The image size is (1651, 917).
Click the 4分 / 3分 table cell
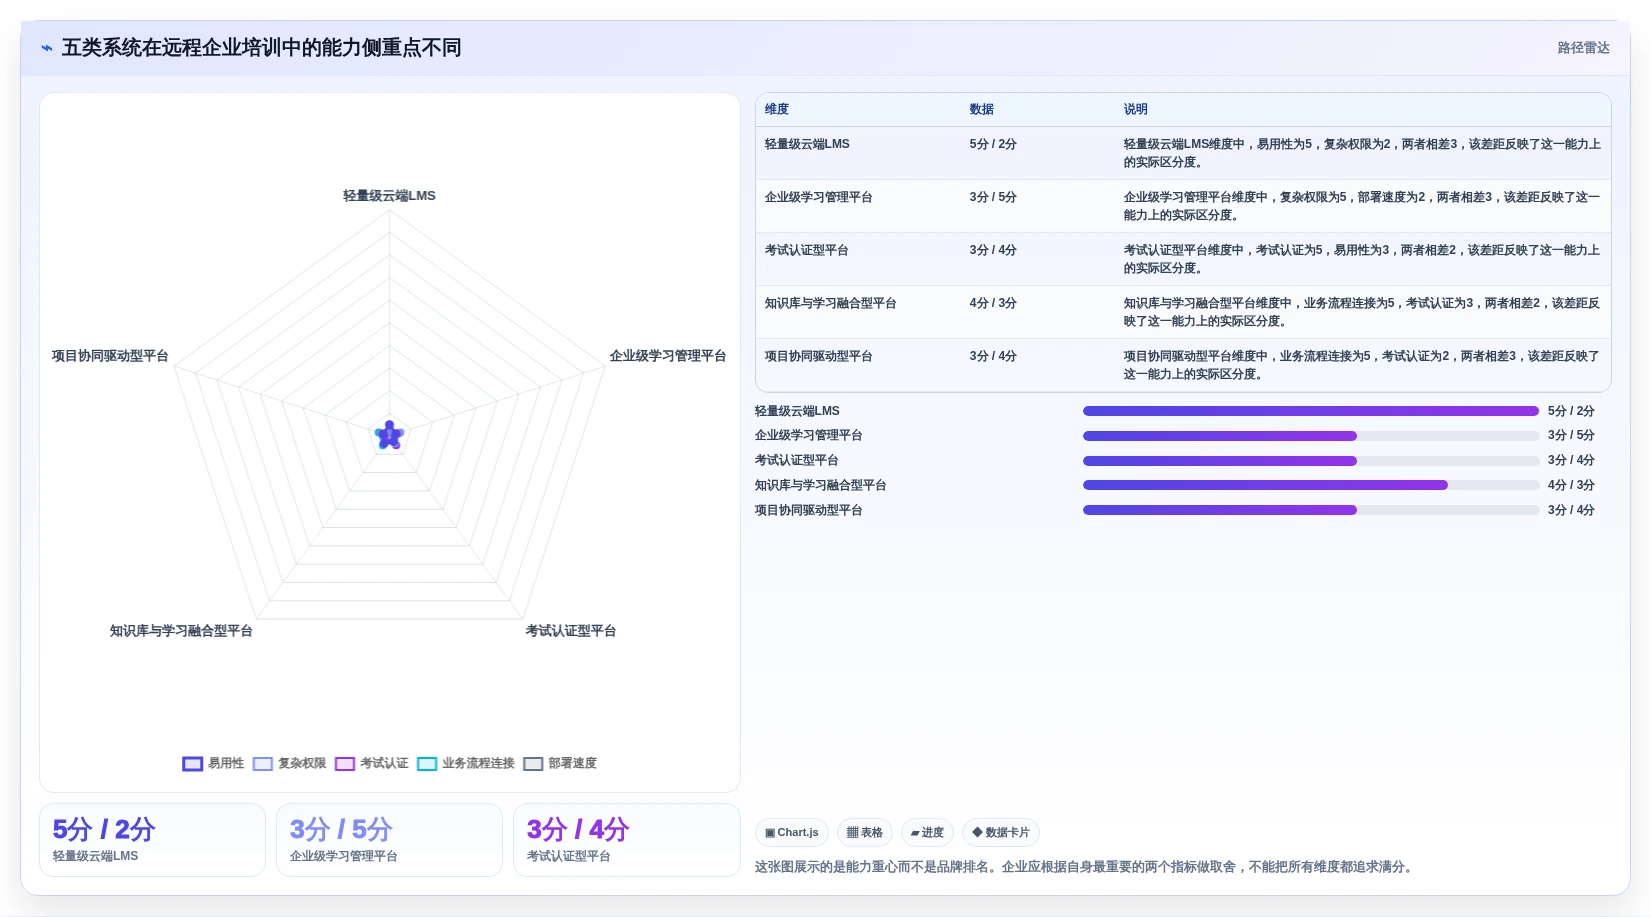pos(993,303)
